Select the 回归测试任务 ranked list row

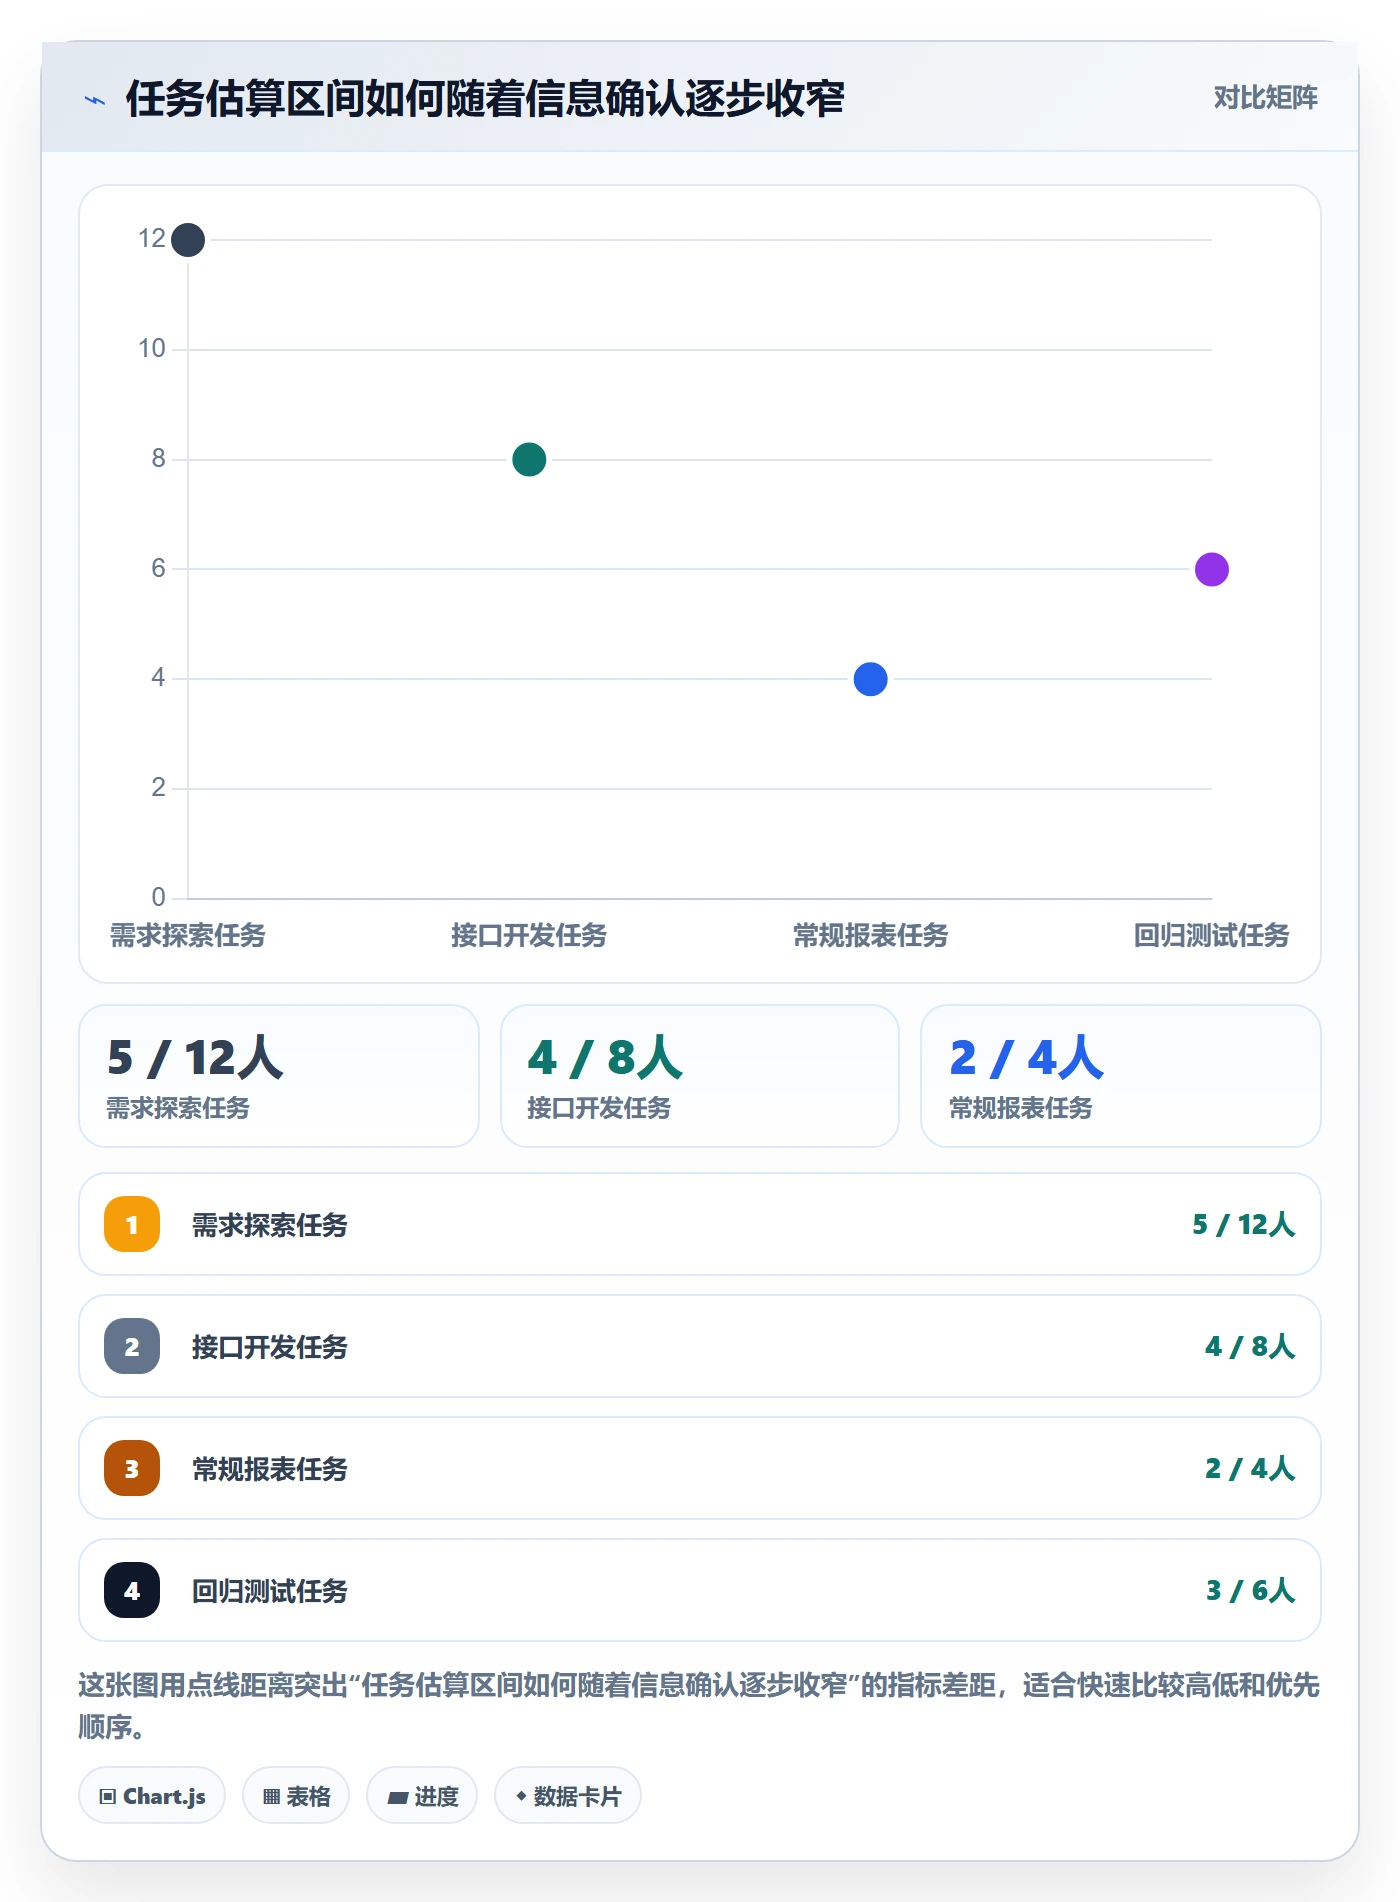tap(700, 1590)
